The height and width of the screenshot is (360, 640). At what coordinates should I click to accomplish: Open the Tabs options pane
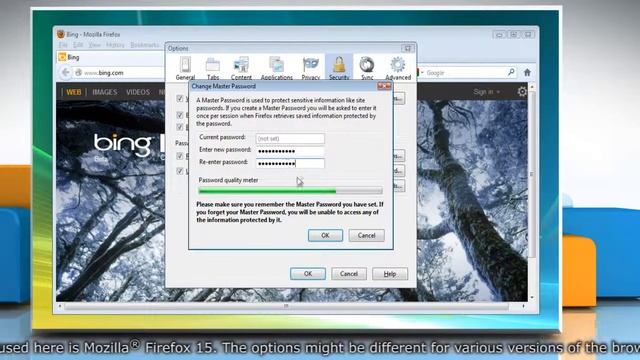point(213,68)
